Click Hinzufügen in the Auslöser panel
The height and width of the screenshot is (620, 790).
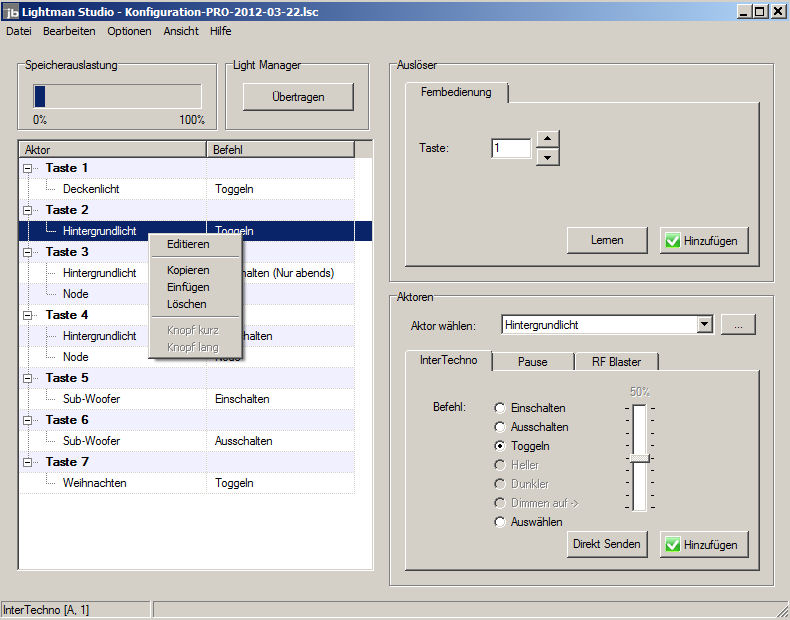tap(704, 240)
